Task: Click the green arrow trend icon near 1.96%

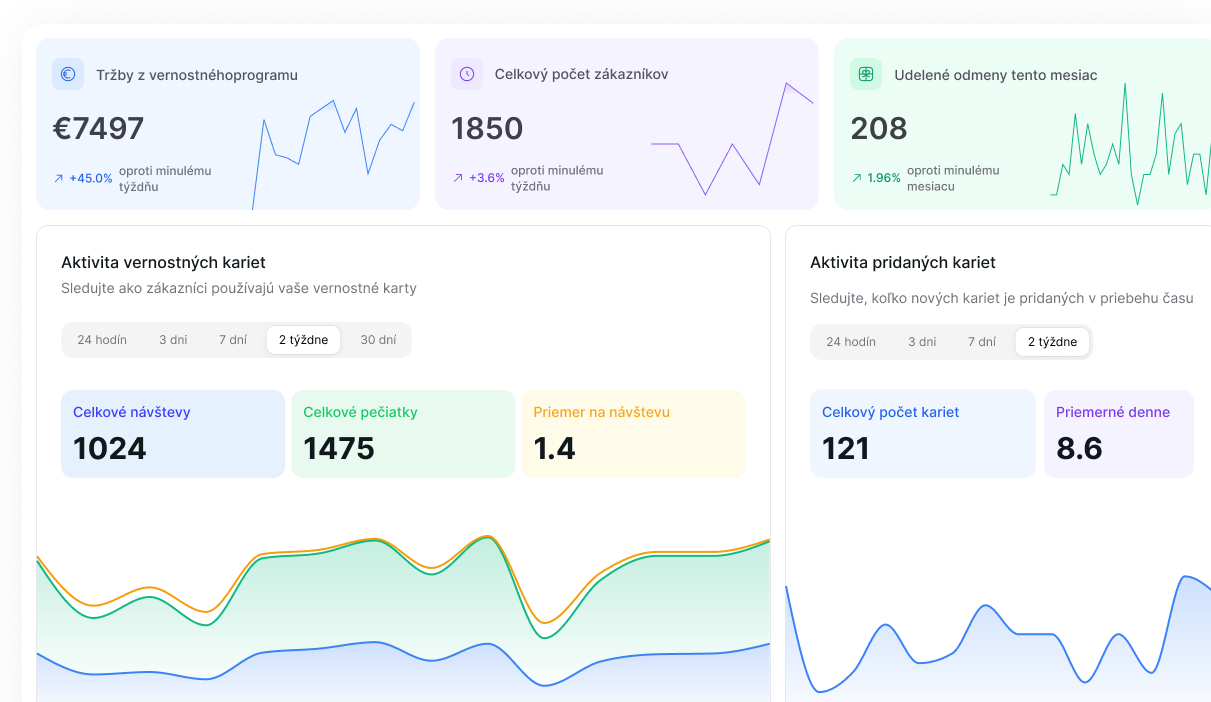Action: [x=857, y=178]
